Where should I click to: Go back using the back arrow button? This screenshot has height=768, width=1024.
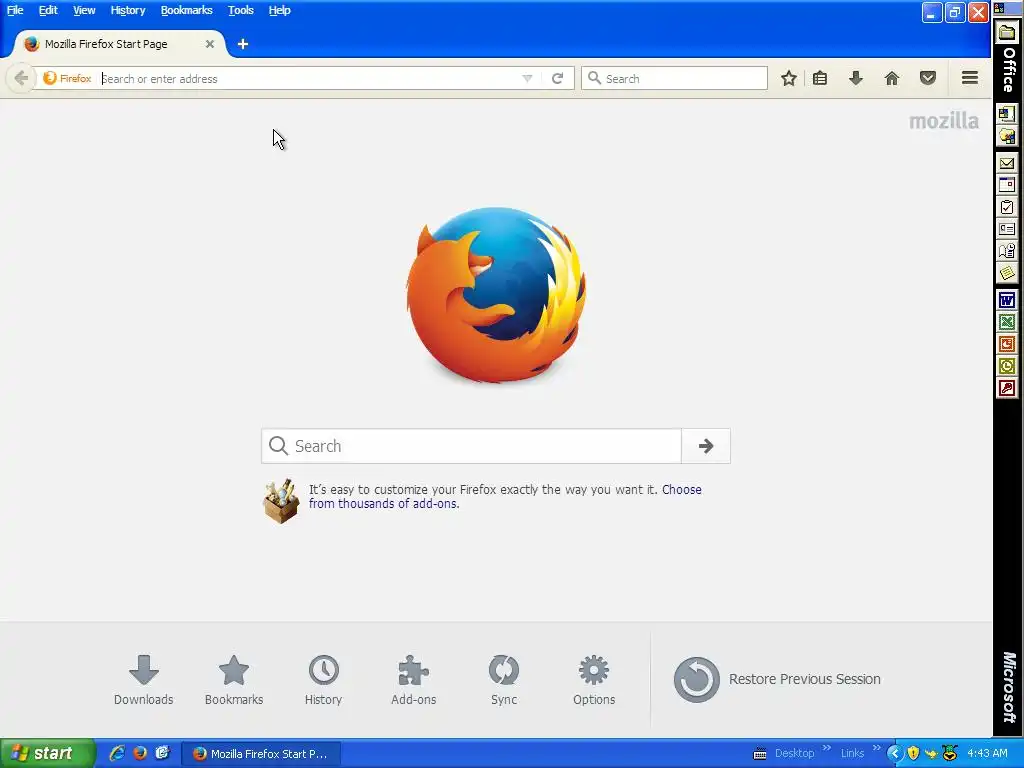click(x=21, y=78)
